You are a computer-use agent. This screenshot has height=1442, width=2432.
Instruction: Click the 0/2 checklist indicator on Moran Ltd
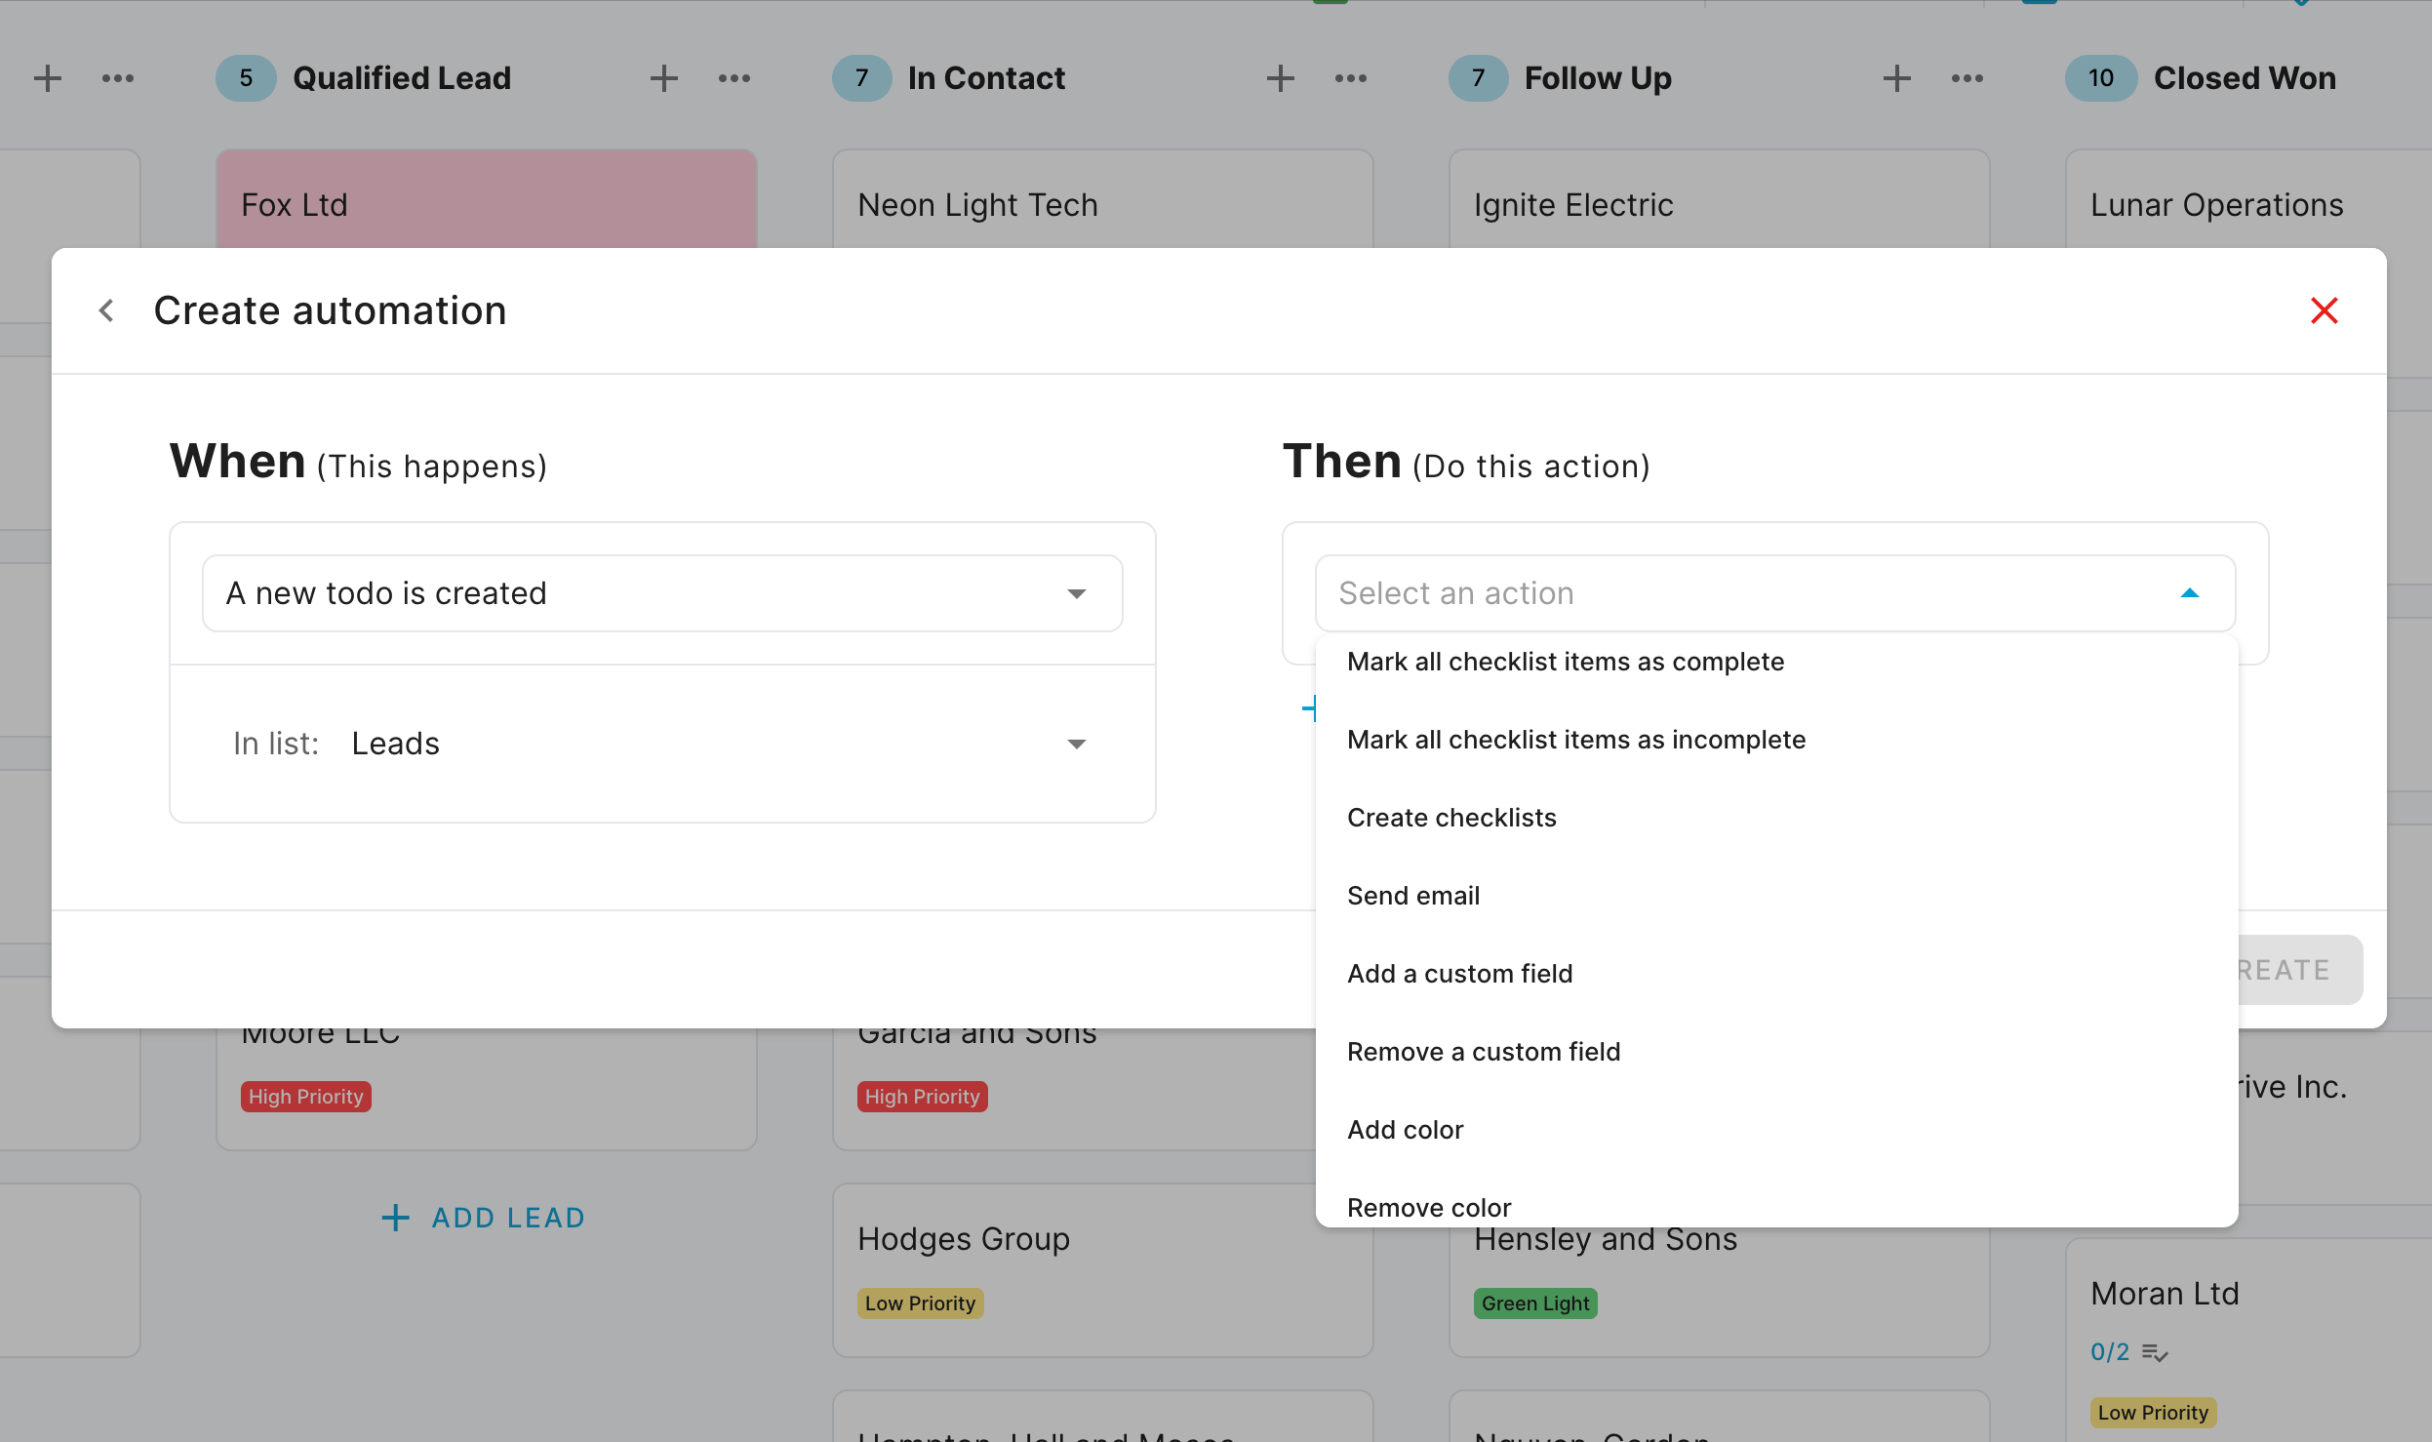(2128, 1352)
